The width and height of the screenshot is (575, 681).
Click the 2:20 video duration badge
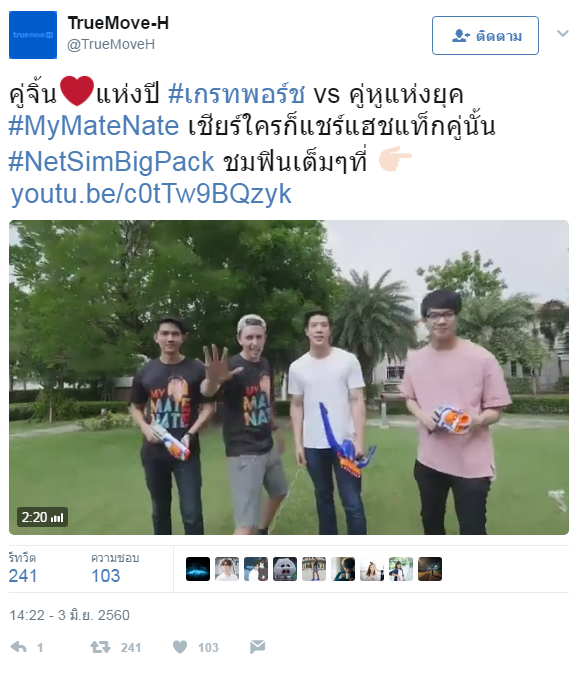point(43,517)
